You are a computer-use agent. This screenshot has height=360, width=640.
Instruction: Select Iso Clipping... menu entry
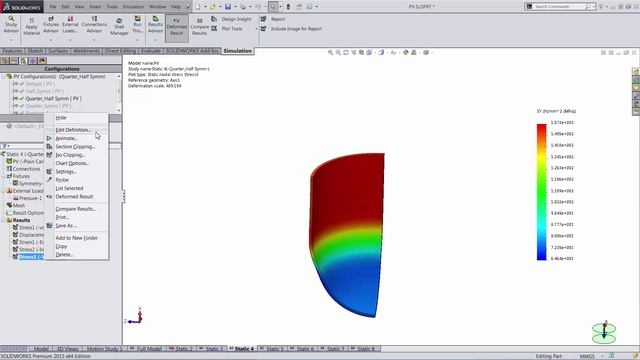(x=70, y=155)
